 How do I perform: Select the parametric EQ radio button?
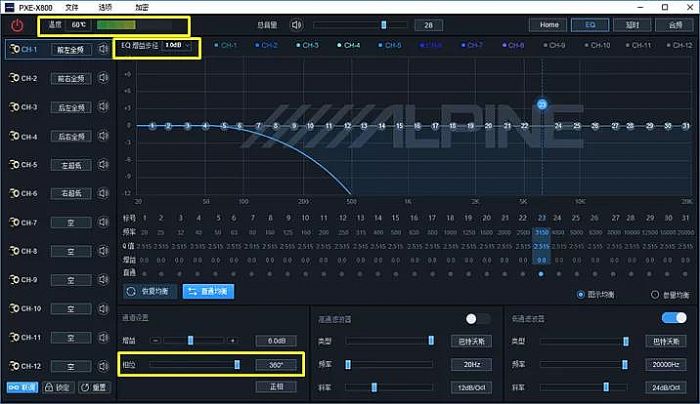655,295
